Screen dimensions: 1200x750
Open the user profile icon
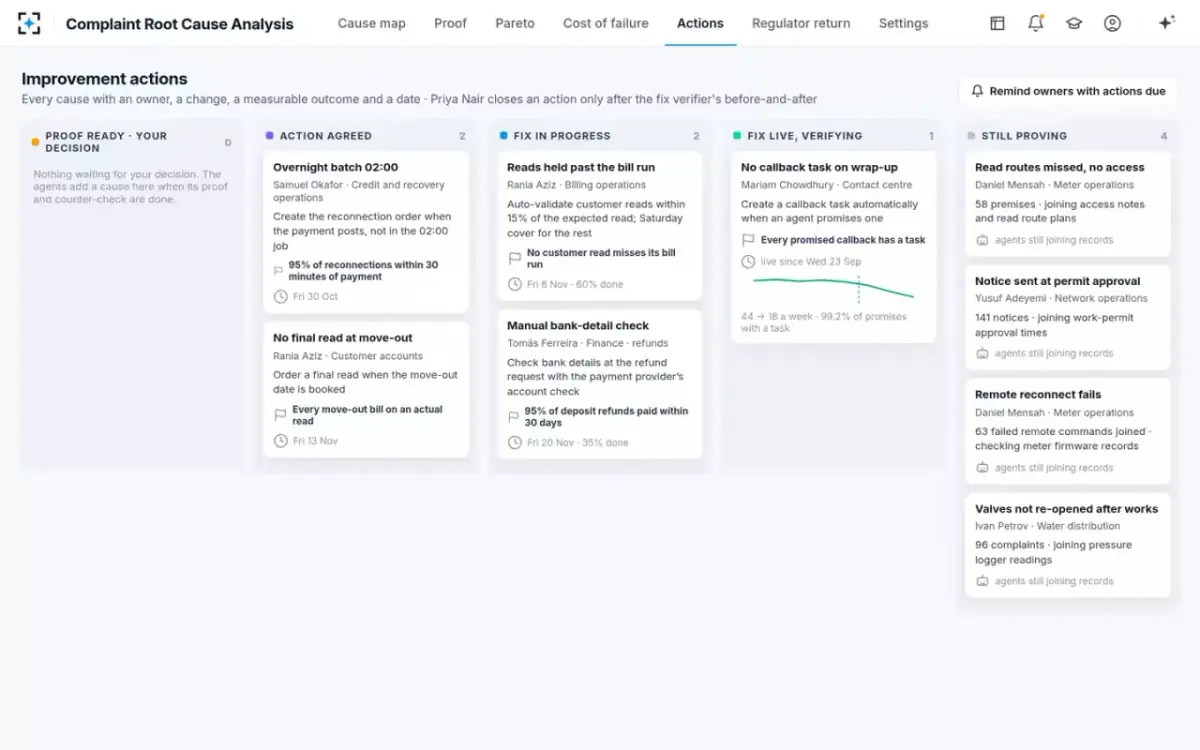pyautogui.click(x=1112, y=23)
